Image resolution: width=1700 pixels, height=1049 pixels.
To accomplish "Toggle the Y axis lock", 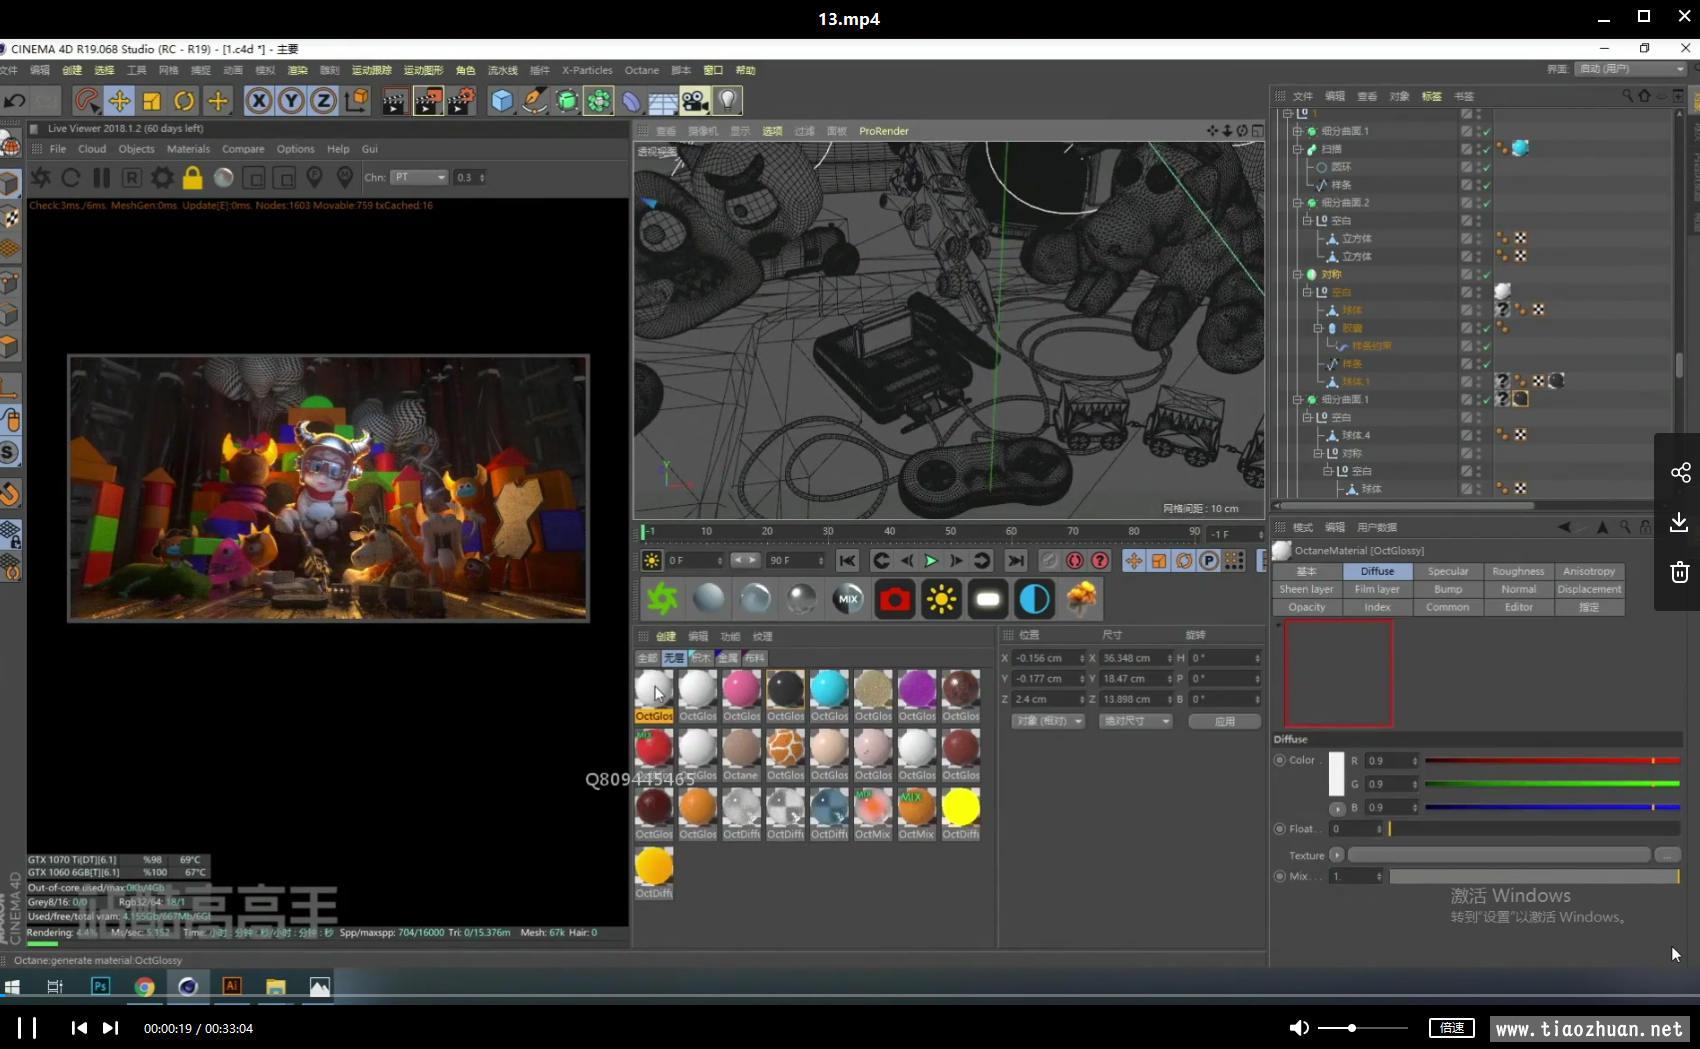I will (x=291, y=100).
